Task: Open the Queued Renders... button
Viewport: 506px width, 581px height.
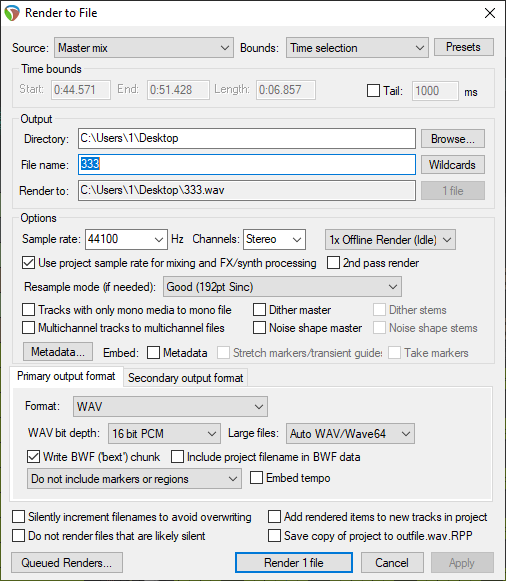Action: pos(67,563)
